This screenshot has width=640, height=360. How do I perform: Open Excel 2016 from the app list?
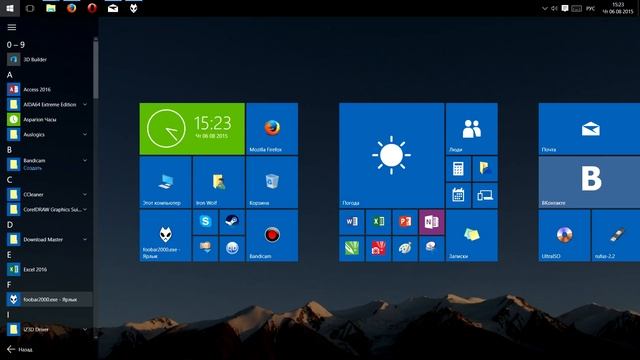tap(49, 269)
